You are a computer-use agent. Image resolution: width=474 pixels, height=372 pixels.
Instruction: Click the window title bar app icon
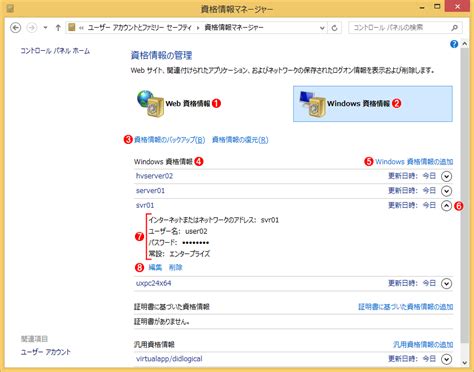(10, 8)
